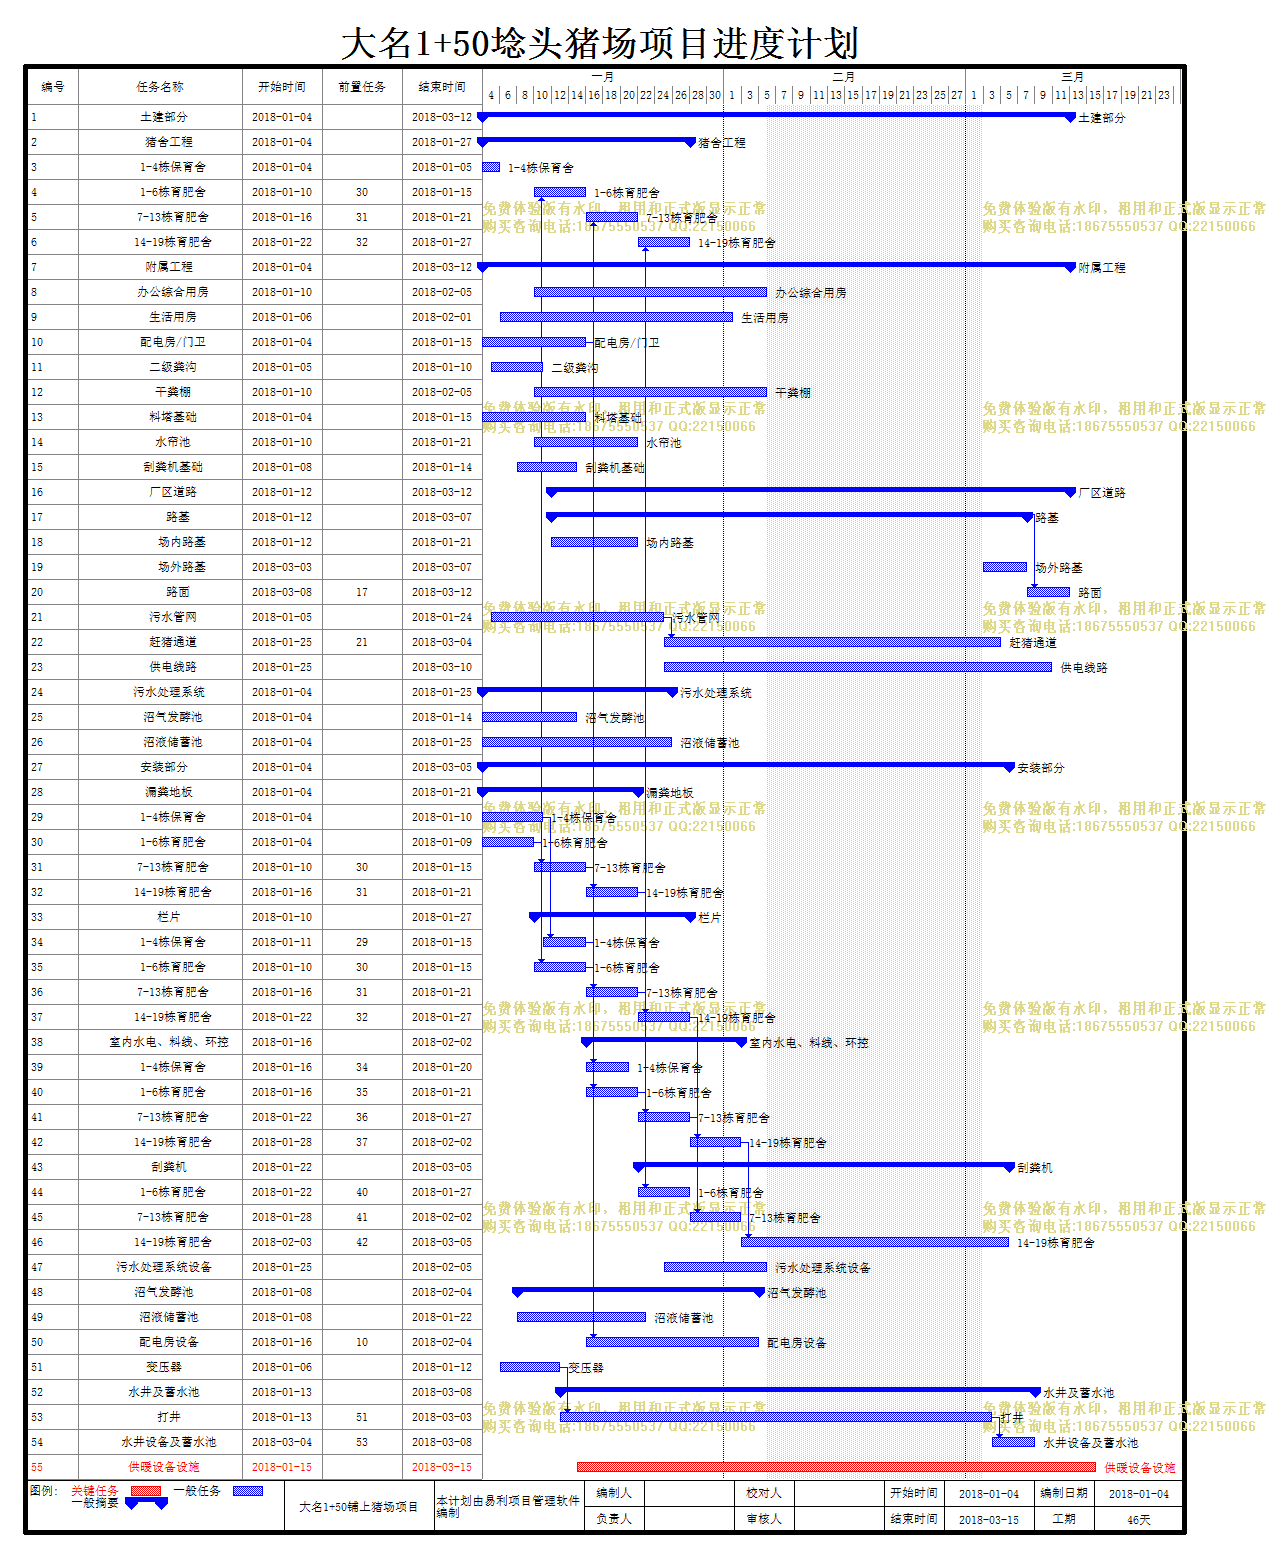Select the 厂区道路 task name cell in row 16
Viewport: 1266px width, 1556px height.
pyautogui.click(x=160, y=492)
